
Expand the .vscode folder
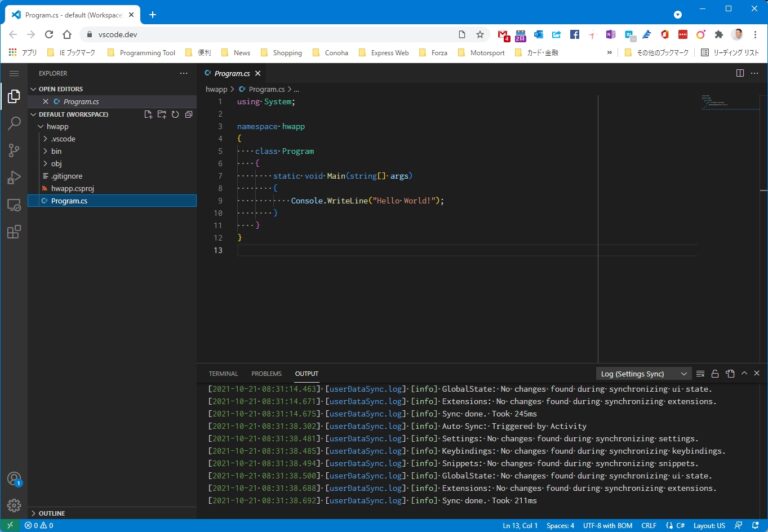click(x=113, y=139)
